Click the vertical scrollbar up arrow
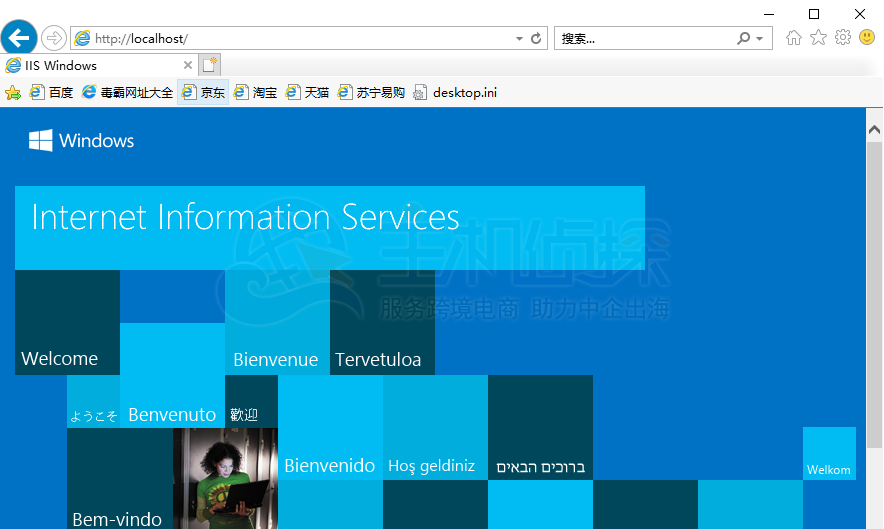 (873, 130)
